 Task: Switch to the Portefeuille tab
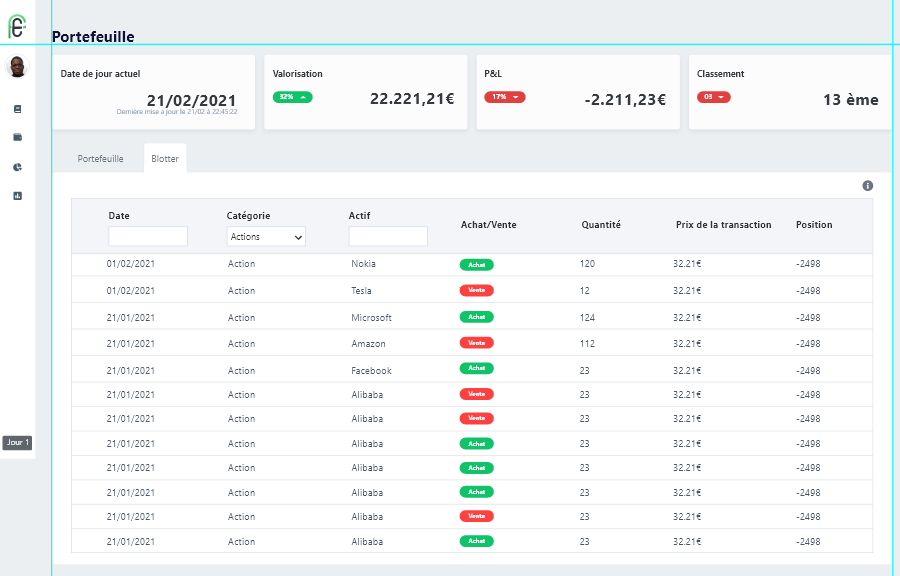point(100,159)
